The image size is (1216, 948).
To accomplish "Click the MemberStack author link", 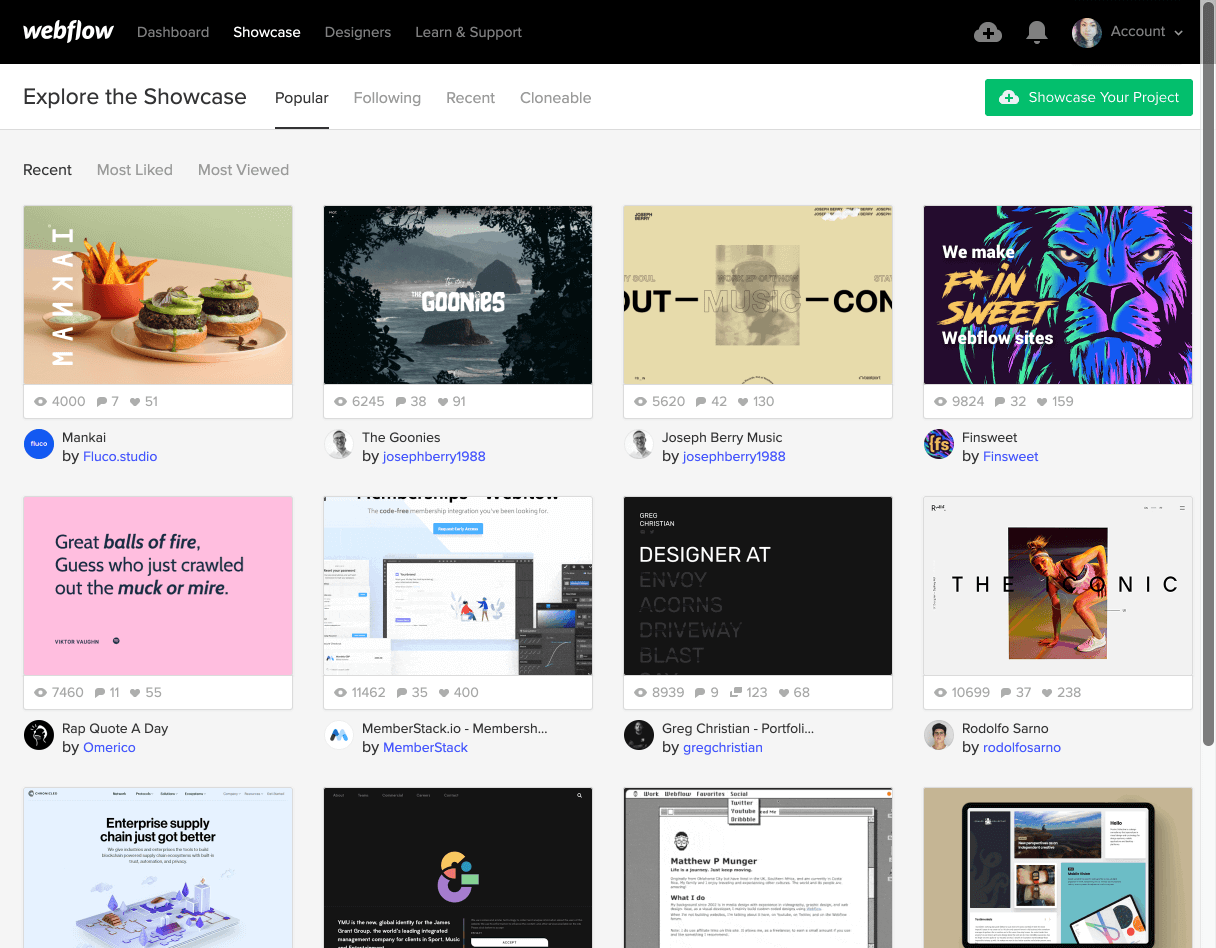I will 425,747.
